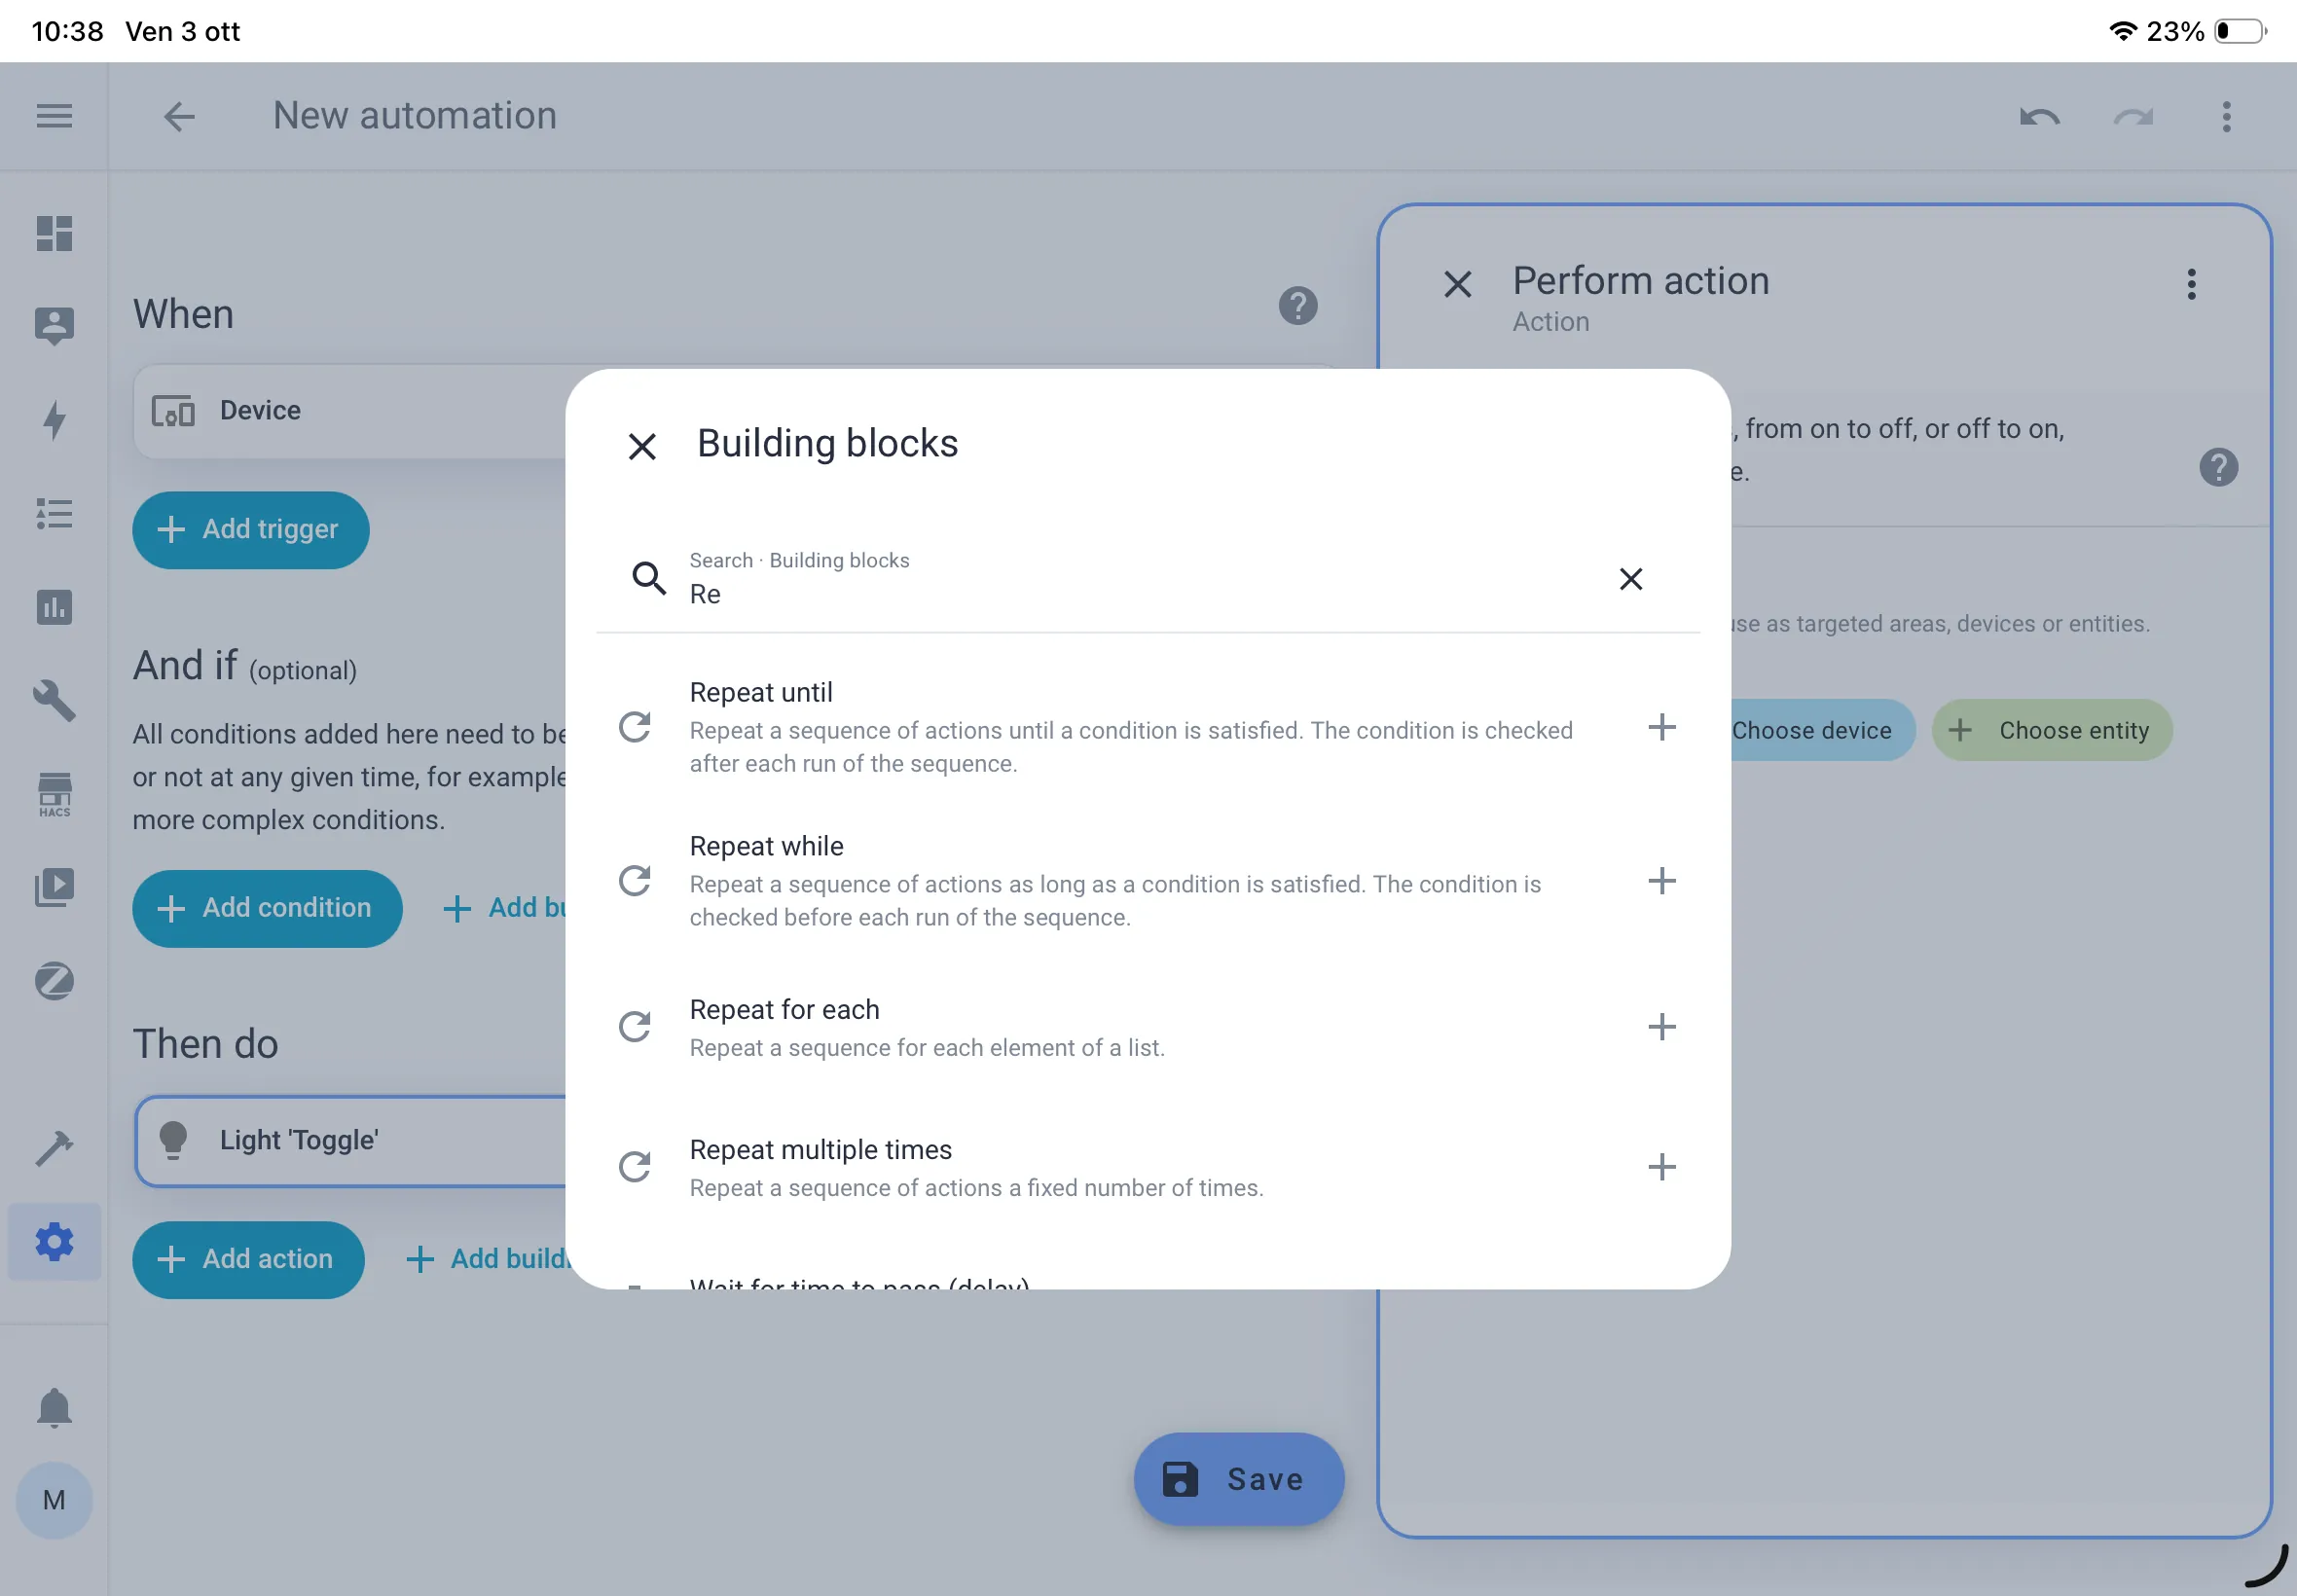
Task: Open Zigbee2MQTT from the sidebar
Action: (55, 981)
